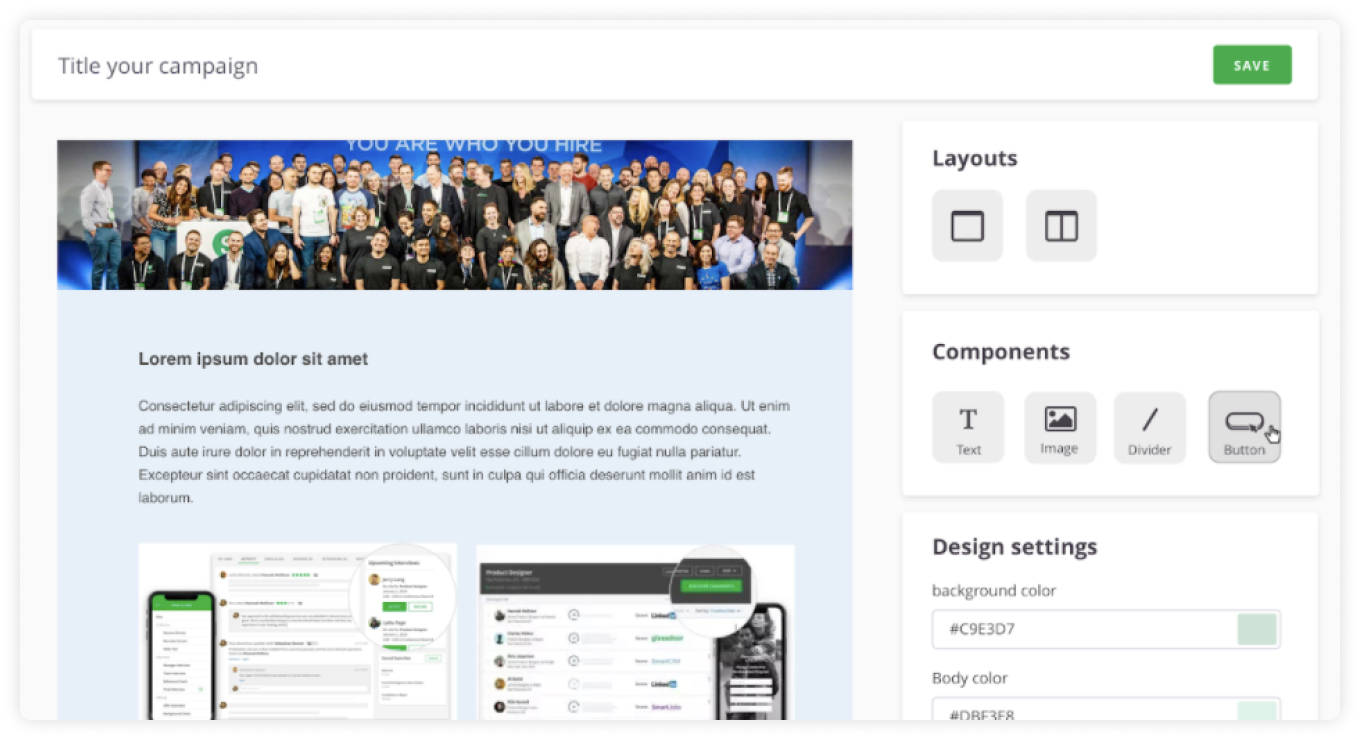Image resolution: width=1360 pixels, height=740 pixels.
Task: Select the single-column layout icon
Action: [x=967, y=226]
